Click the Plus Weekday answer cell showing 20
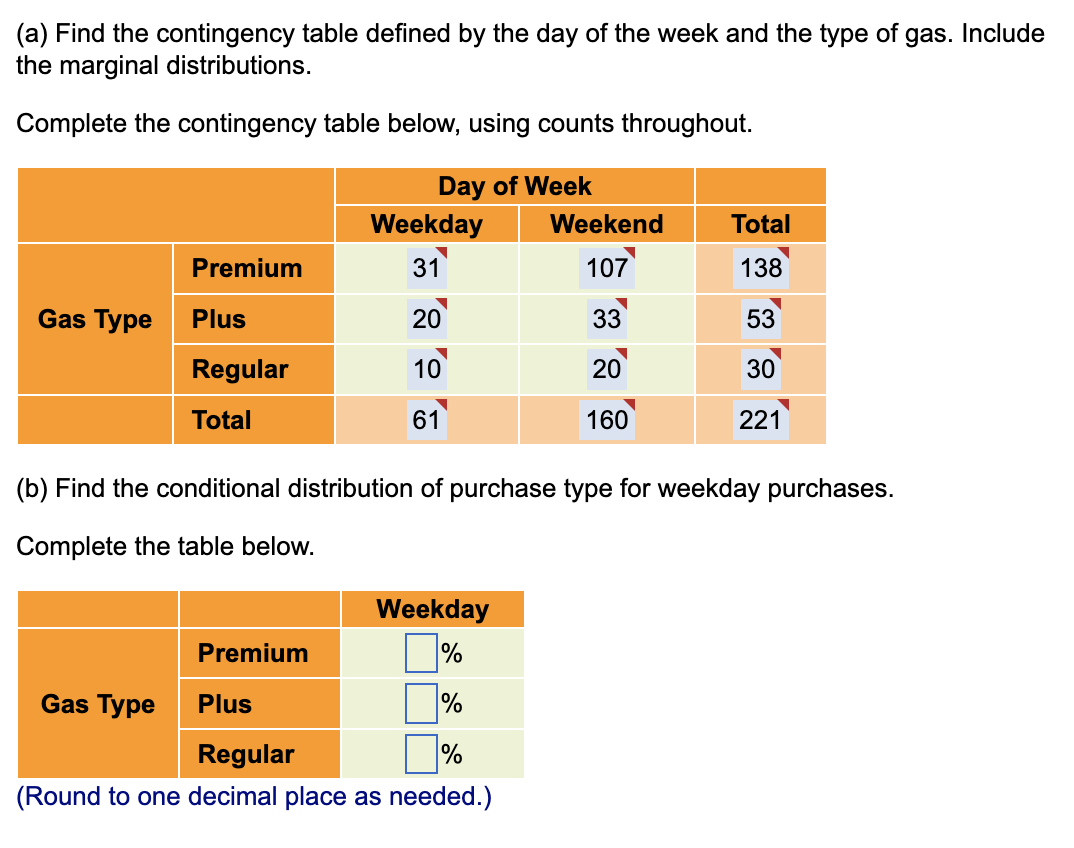This screenshot has width=1074, height=848. click(427, 318)
